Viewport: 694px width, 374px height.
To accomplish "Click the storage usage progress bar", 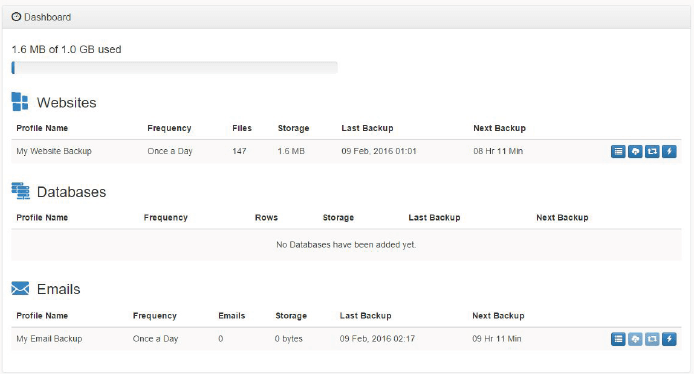I will pyautogui.click(x=174, y=68).
